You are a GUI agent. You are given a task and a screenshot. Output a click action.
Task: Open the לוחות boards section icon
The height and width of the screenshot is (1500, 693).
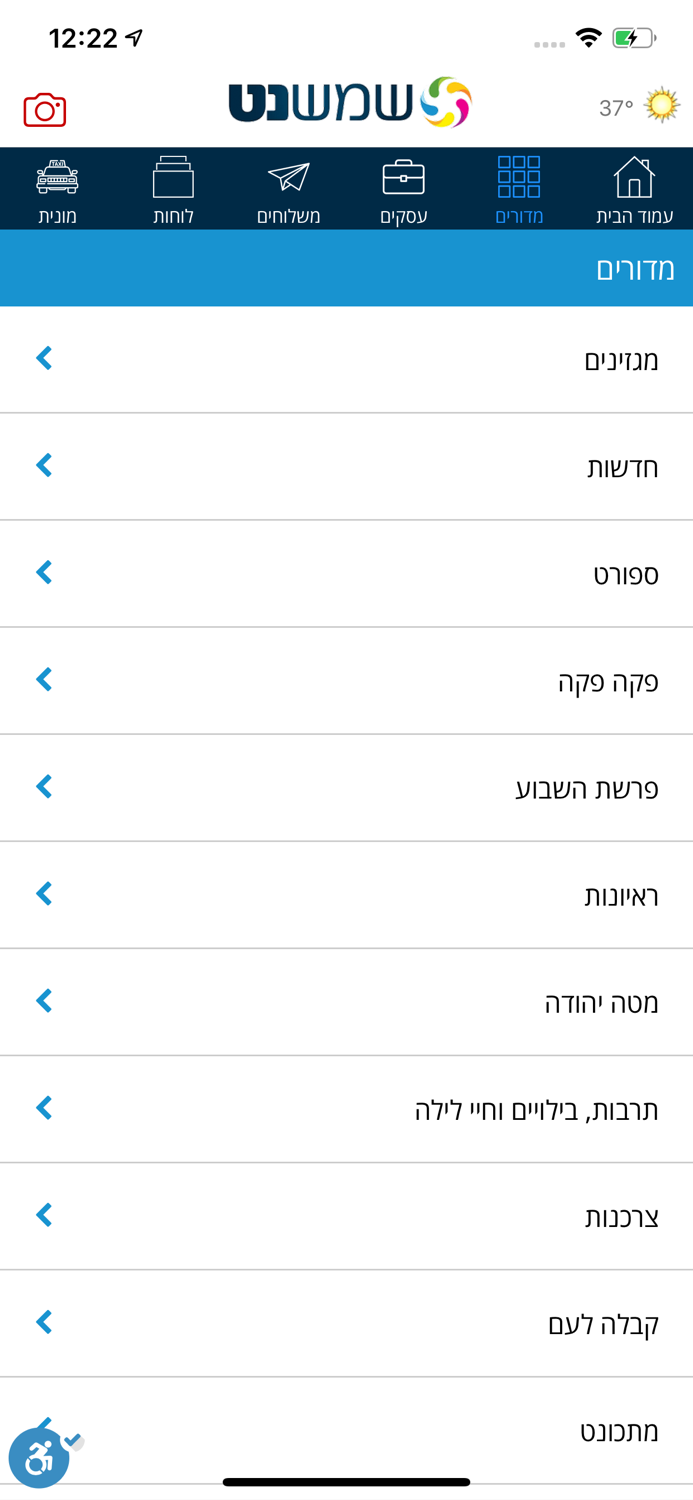pyautogui.click(x=173, y=180)
